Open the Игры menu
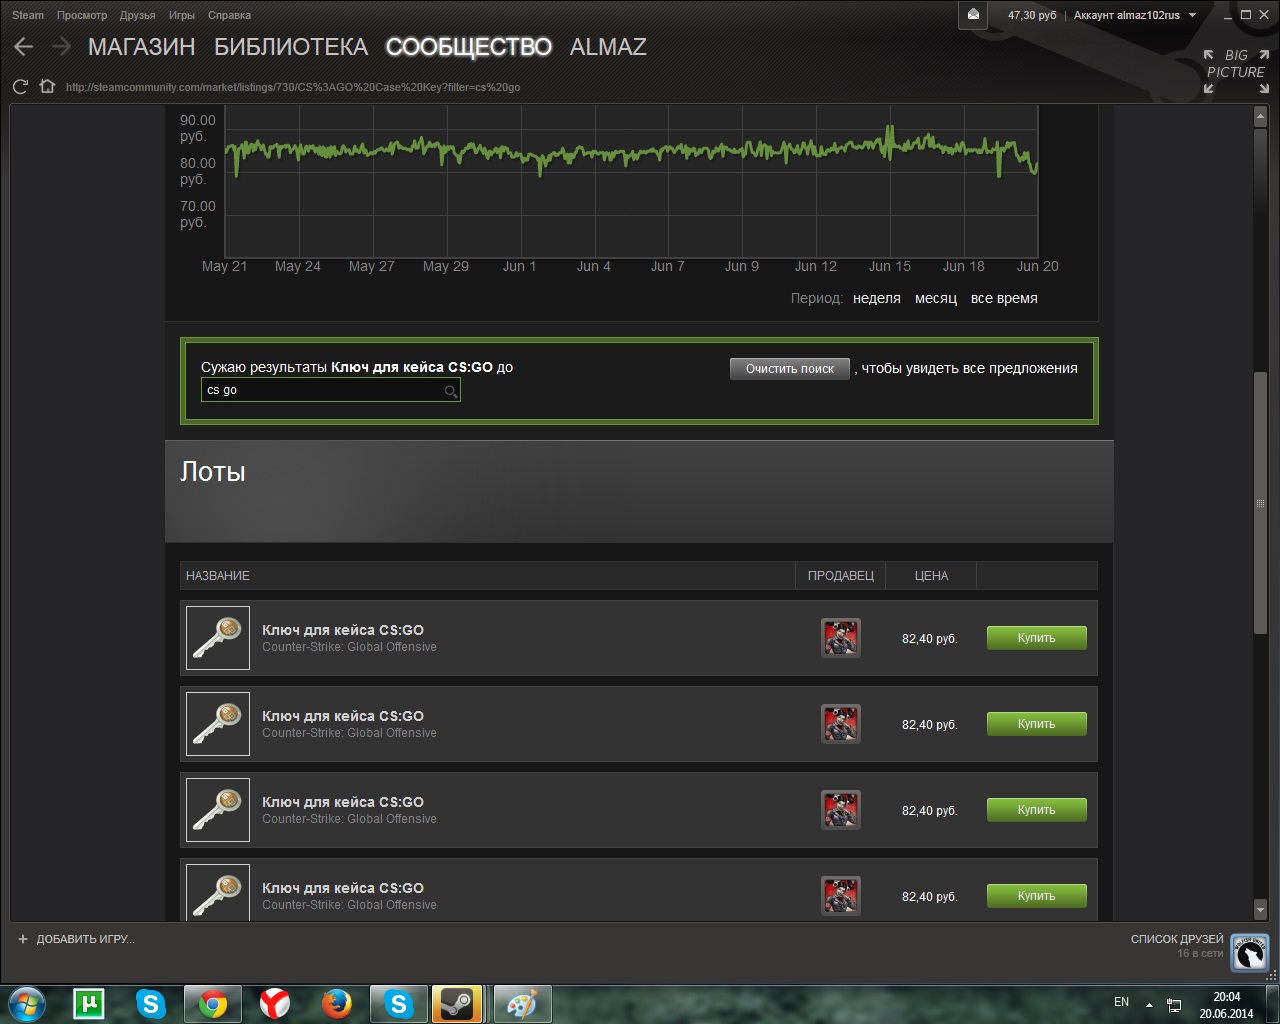This screenshot has height=1024, width=1280. [x=182, y=15]
